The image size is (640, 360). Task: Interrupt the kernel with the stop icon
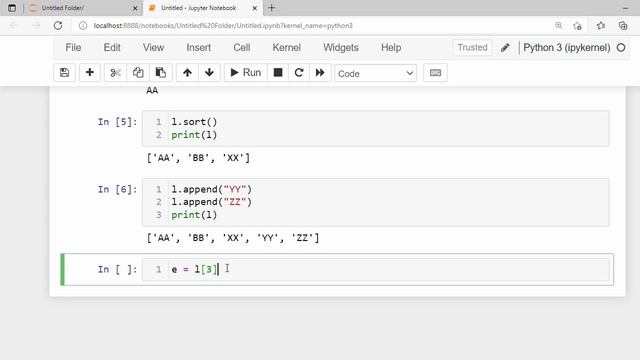click(x=278, y=73)
